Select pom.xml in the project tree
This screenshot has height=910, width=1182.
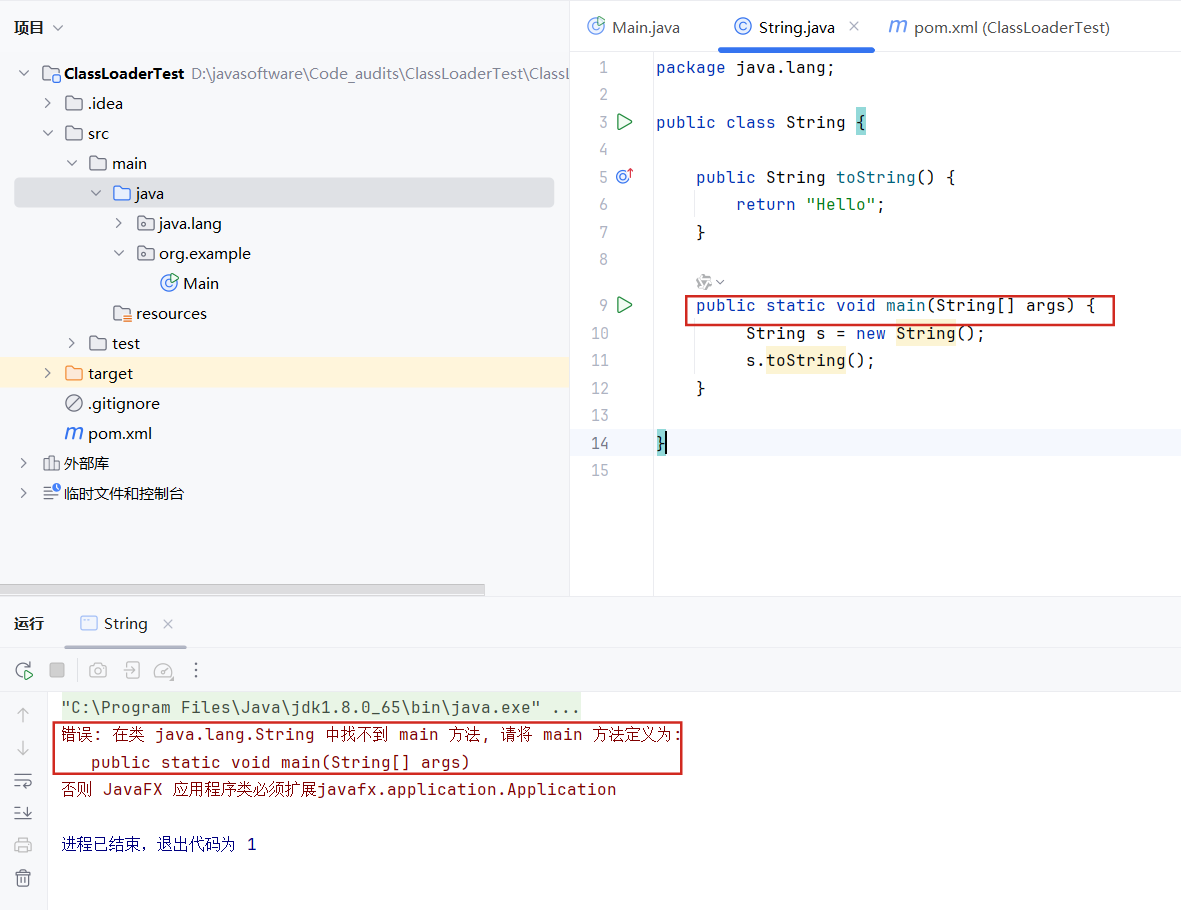[284, 434]
